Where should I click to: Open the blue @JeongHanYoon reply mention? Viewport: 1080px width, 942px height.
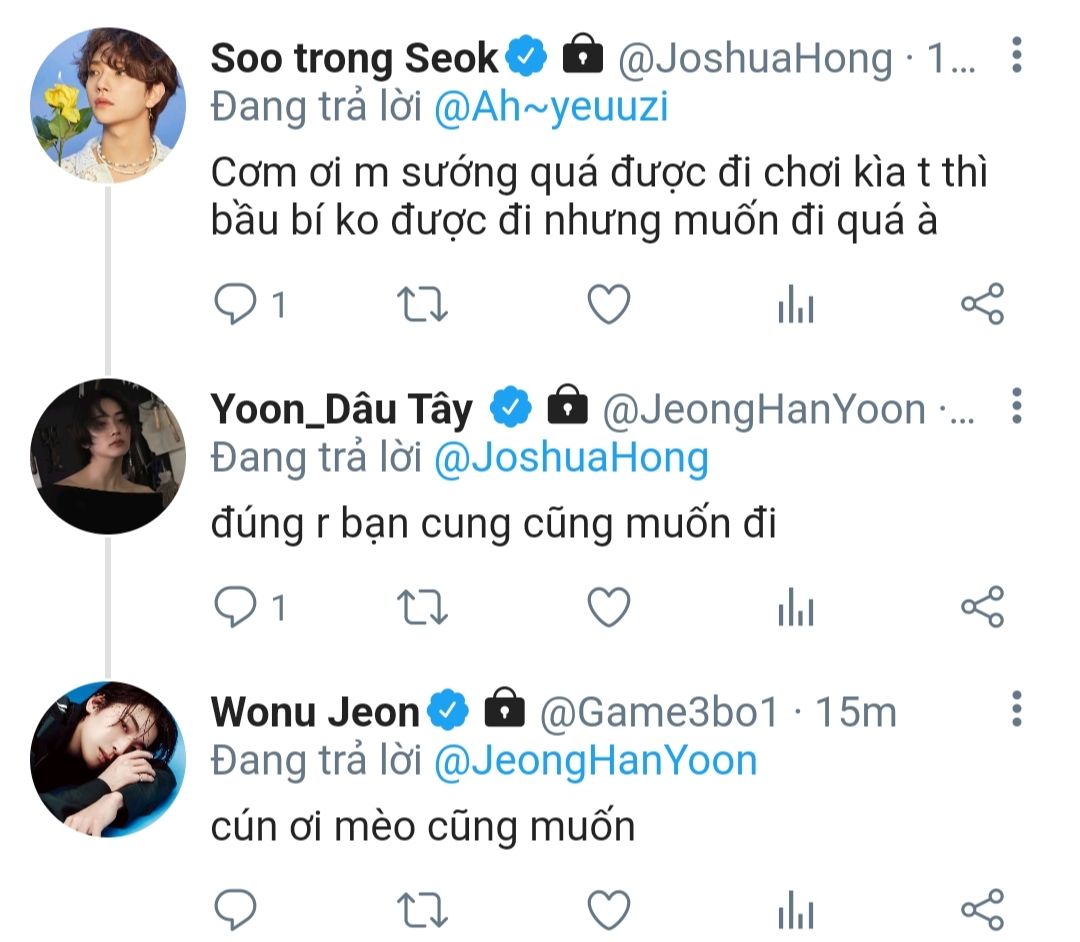point(596,761)
